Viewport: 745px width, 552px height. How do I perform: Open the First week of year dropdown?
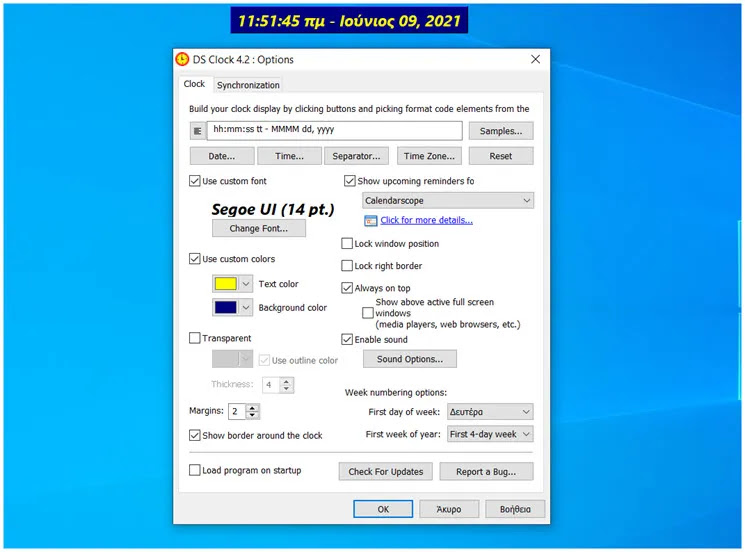coord(490,434)
